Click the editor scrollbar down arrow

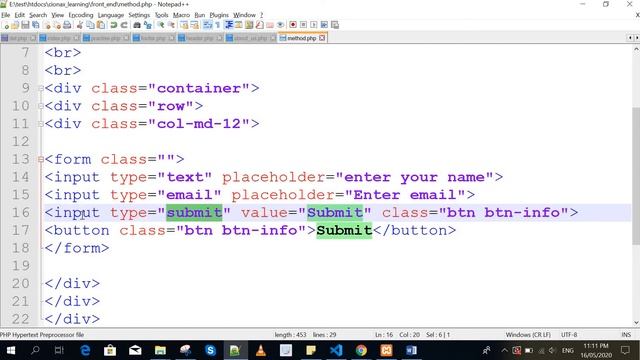636,323
